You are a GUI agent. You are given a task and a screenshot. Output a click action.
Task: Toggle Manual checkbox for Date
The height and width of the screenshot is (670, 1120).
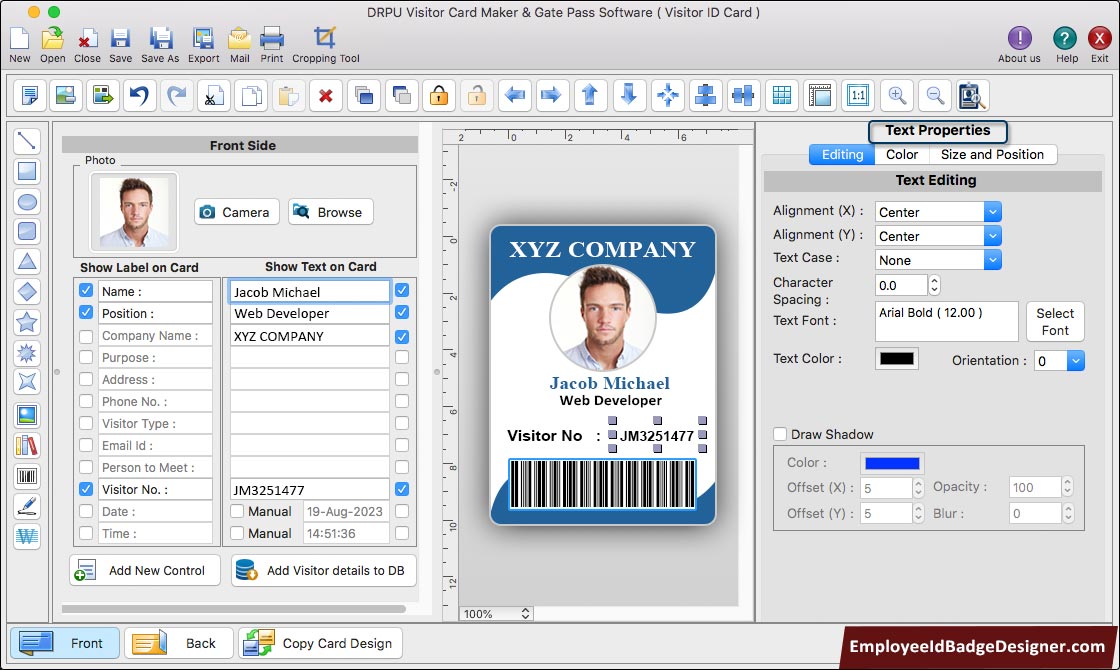tap(237, 511)
